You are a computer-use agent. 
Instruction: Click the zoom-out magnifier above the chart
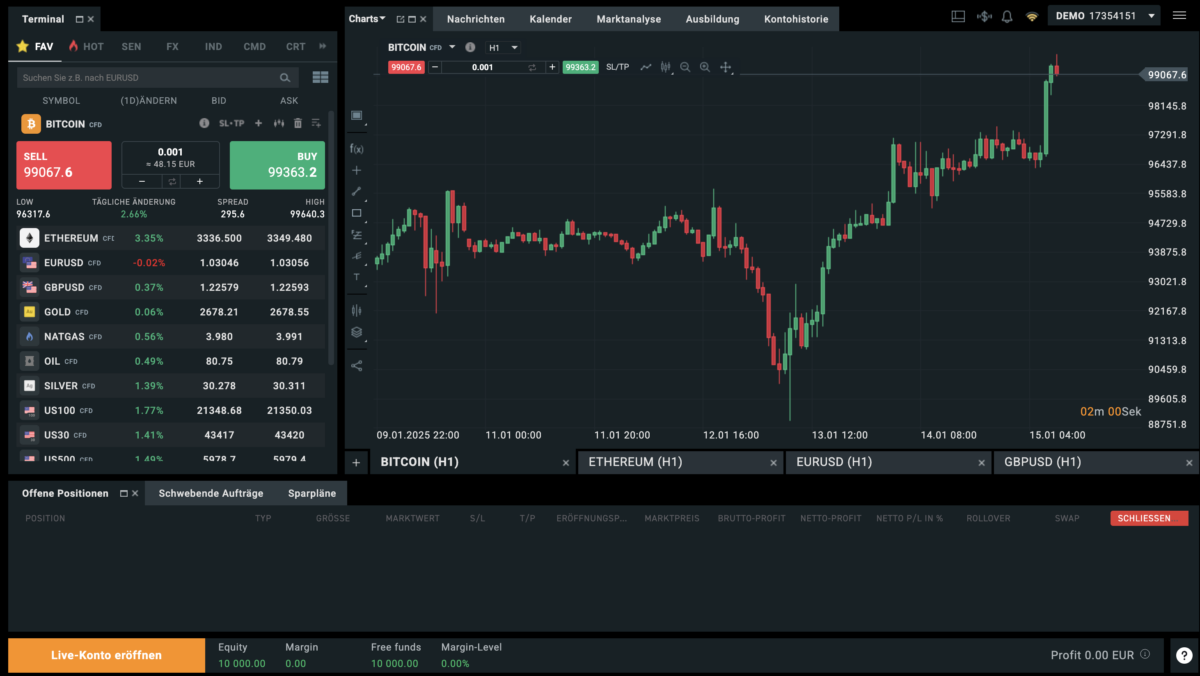click(685, 67)
